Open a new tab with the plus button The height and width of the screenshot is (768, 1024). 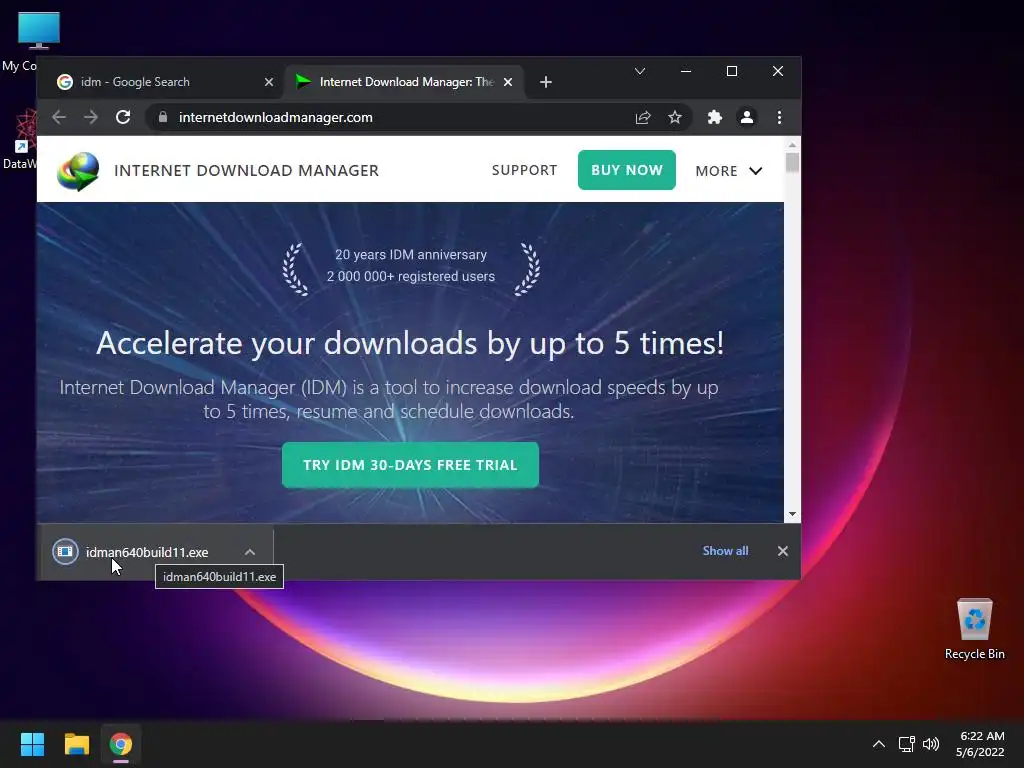(x=546, y=82)
